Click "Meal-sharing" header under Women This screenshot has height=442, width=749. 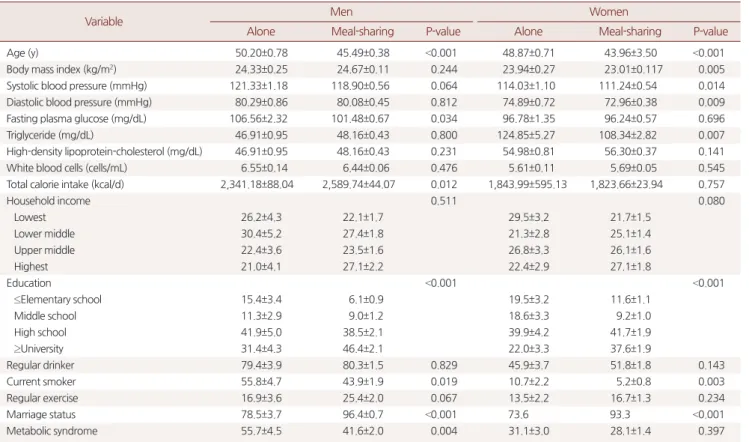[630, 32]
